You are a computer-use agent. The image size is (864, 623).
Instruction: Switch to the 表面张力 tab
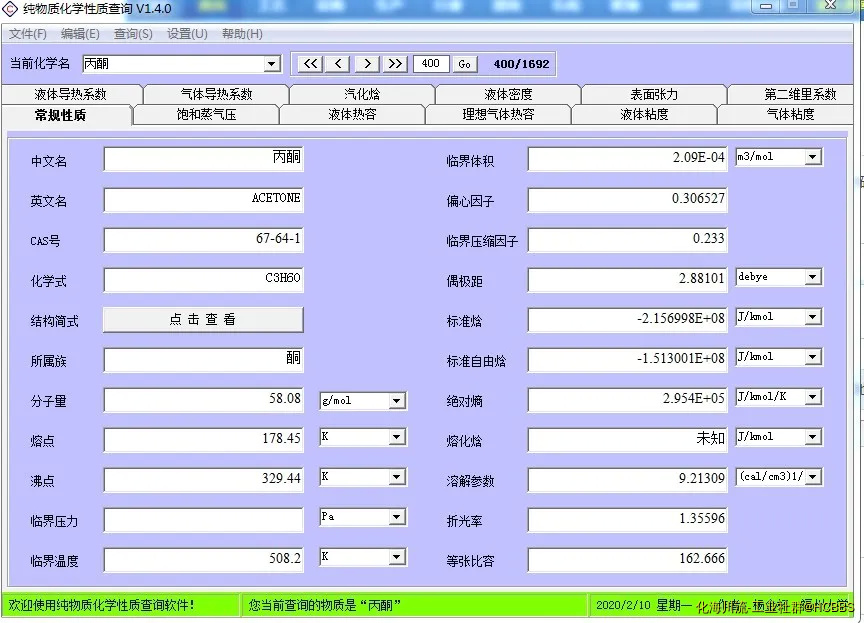(654, 94)
